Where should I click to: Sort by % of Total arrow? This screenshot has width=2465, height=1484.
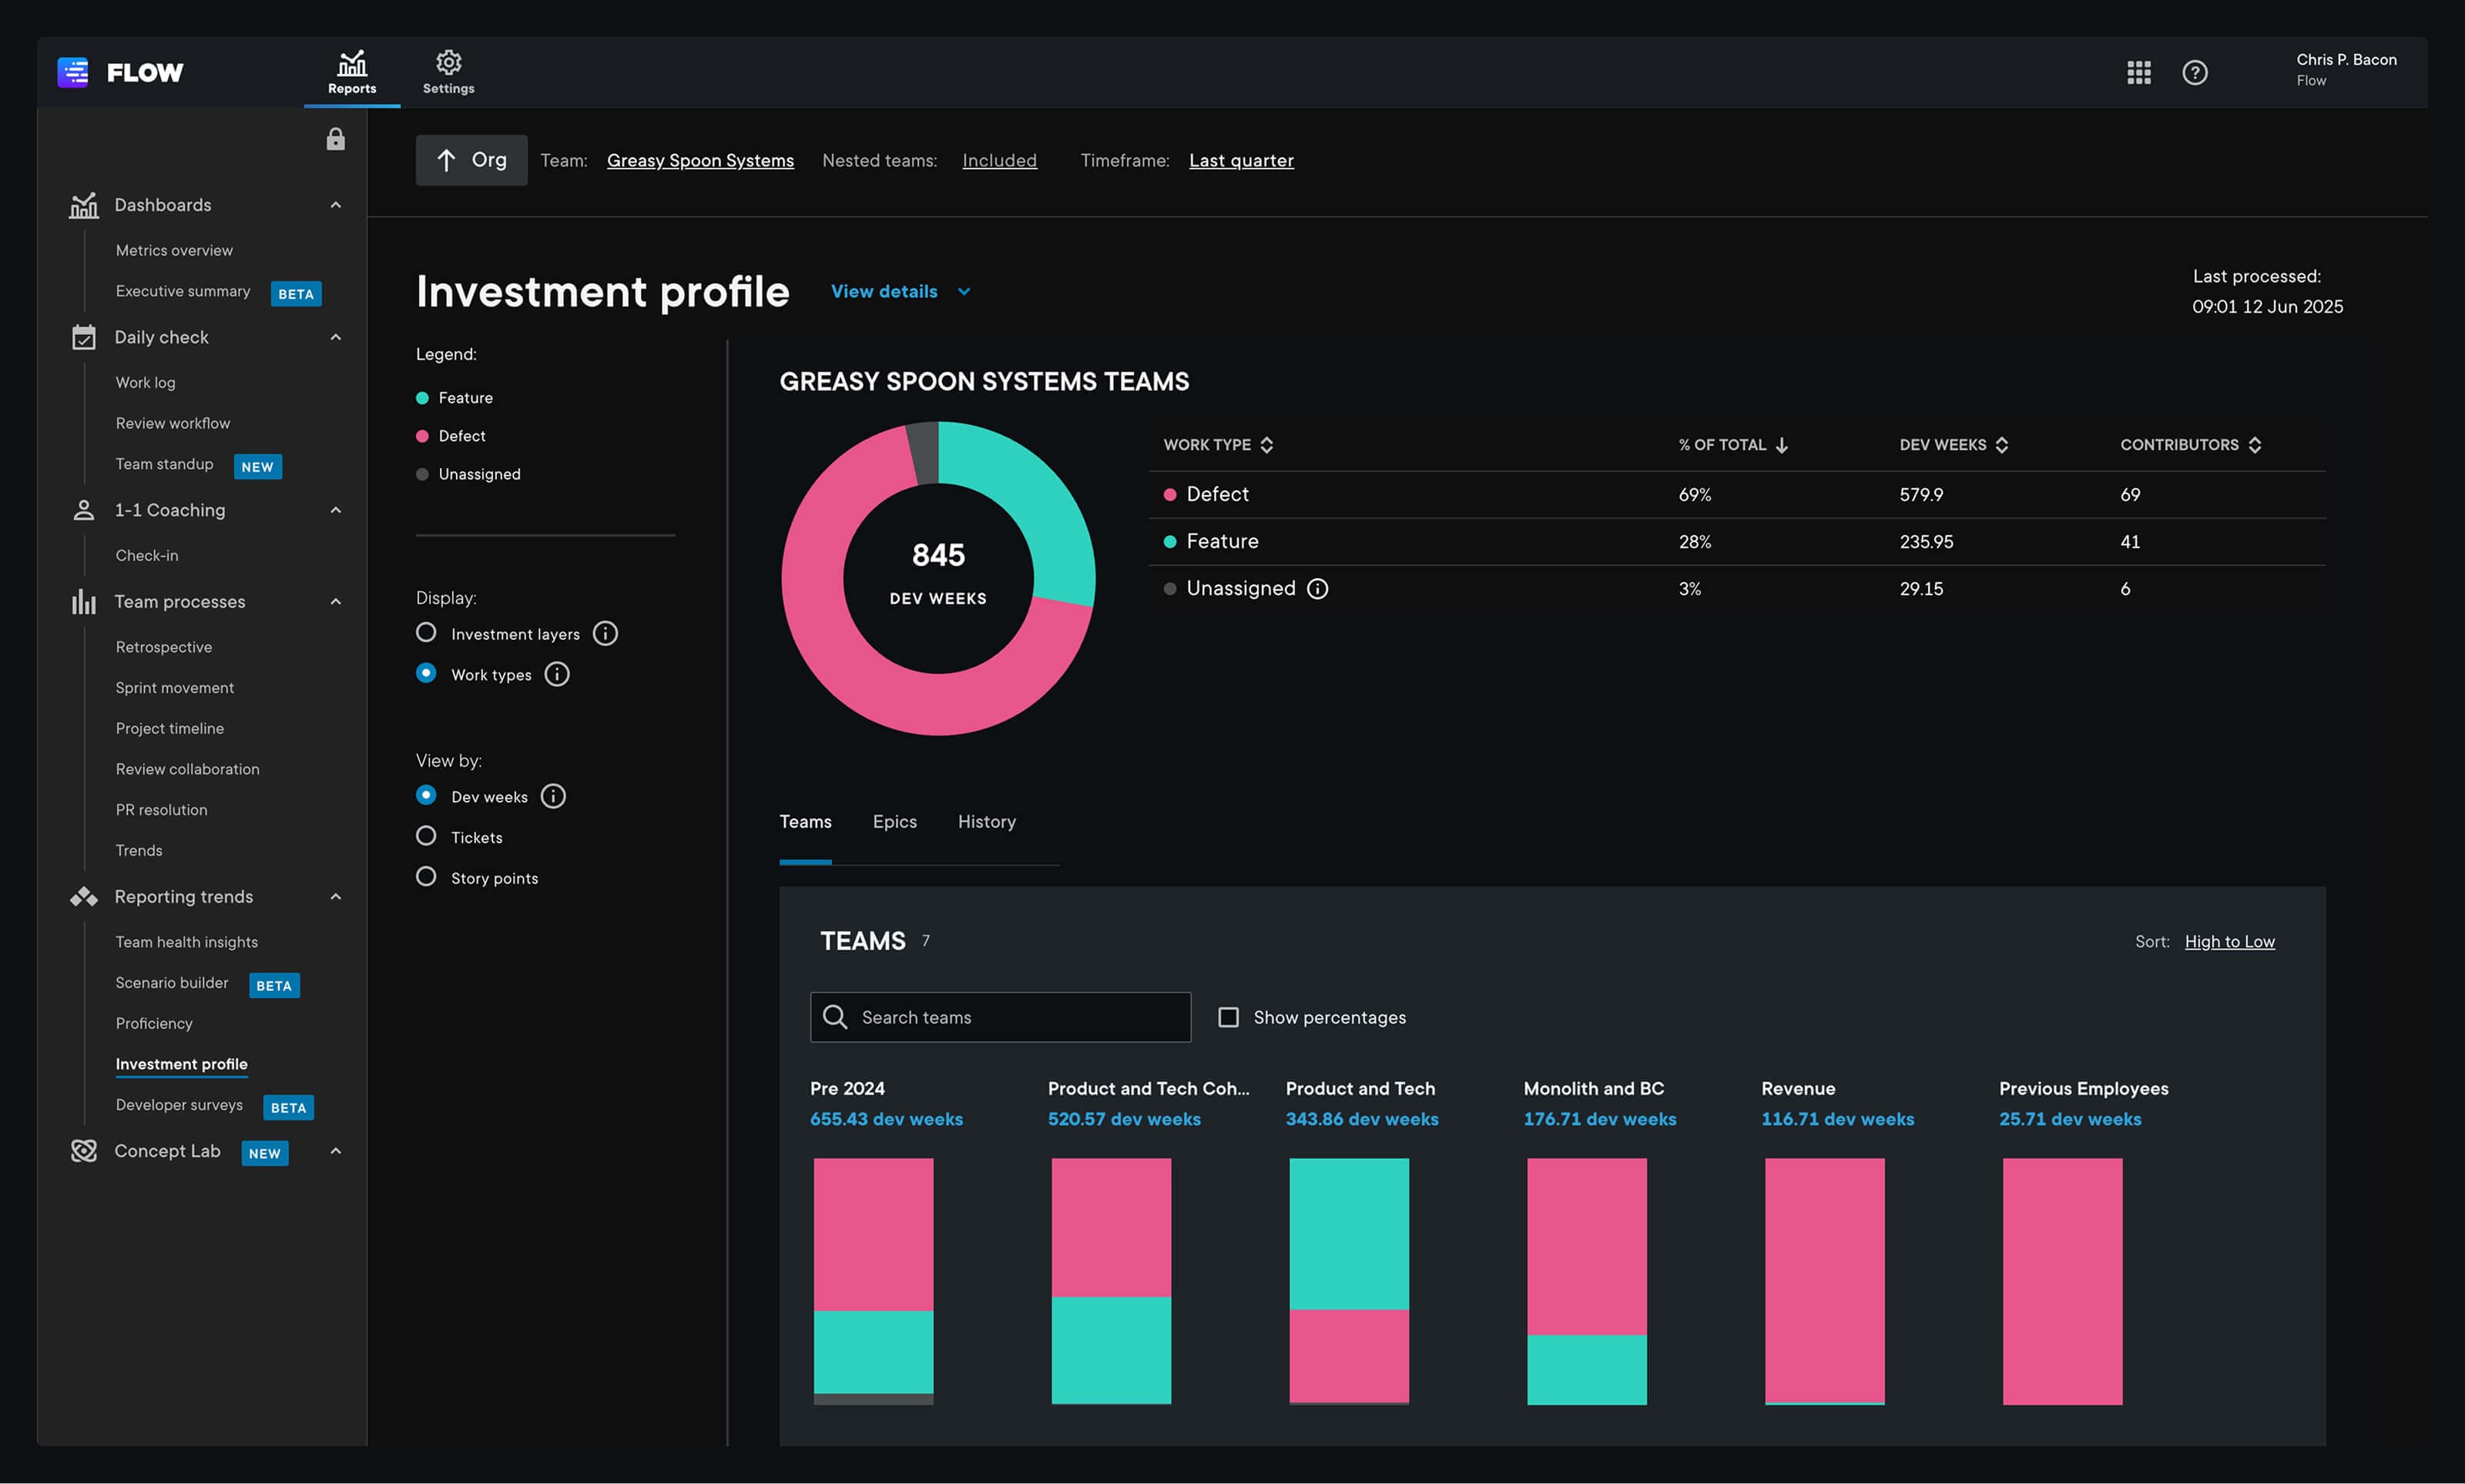[x=1781, y=445]
